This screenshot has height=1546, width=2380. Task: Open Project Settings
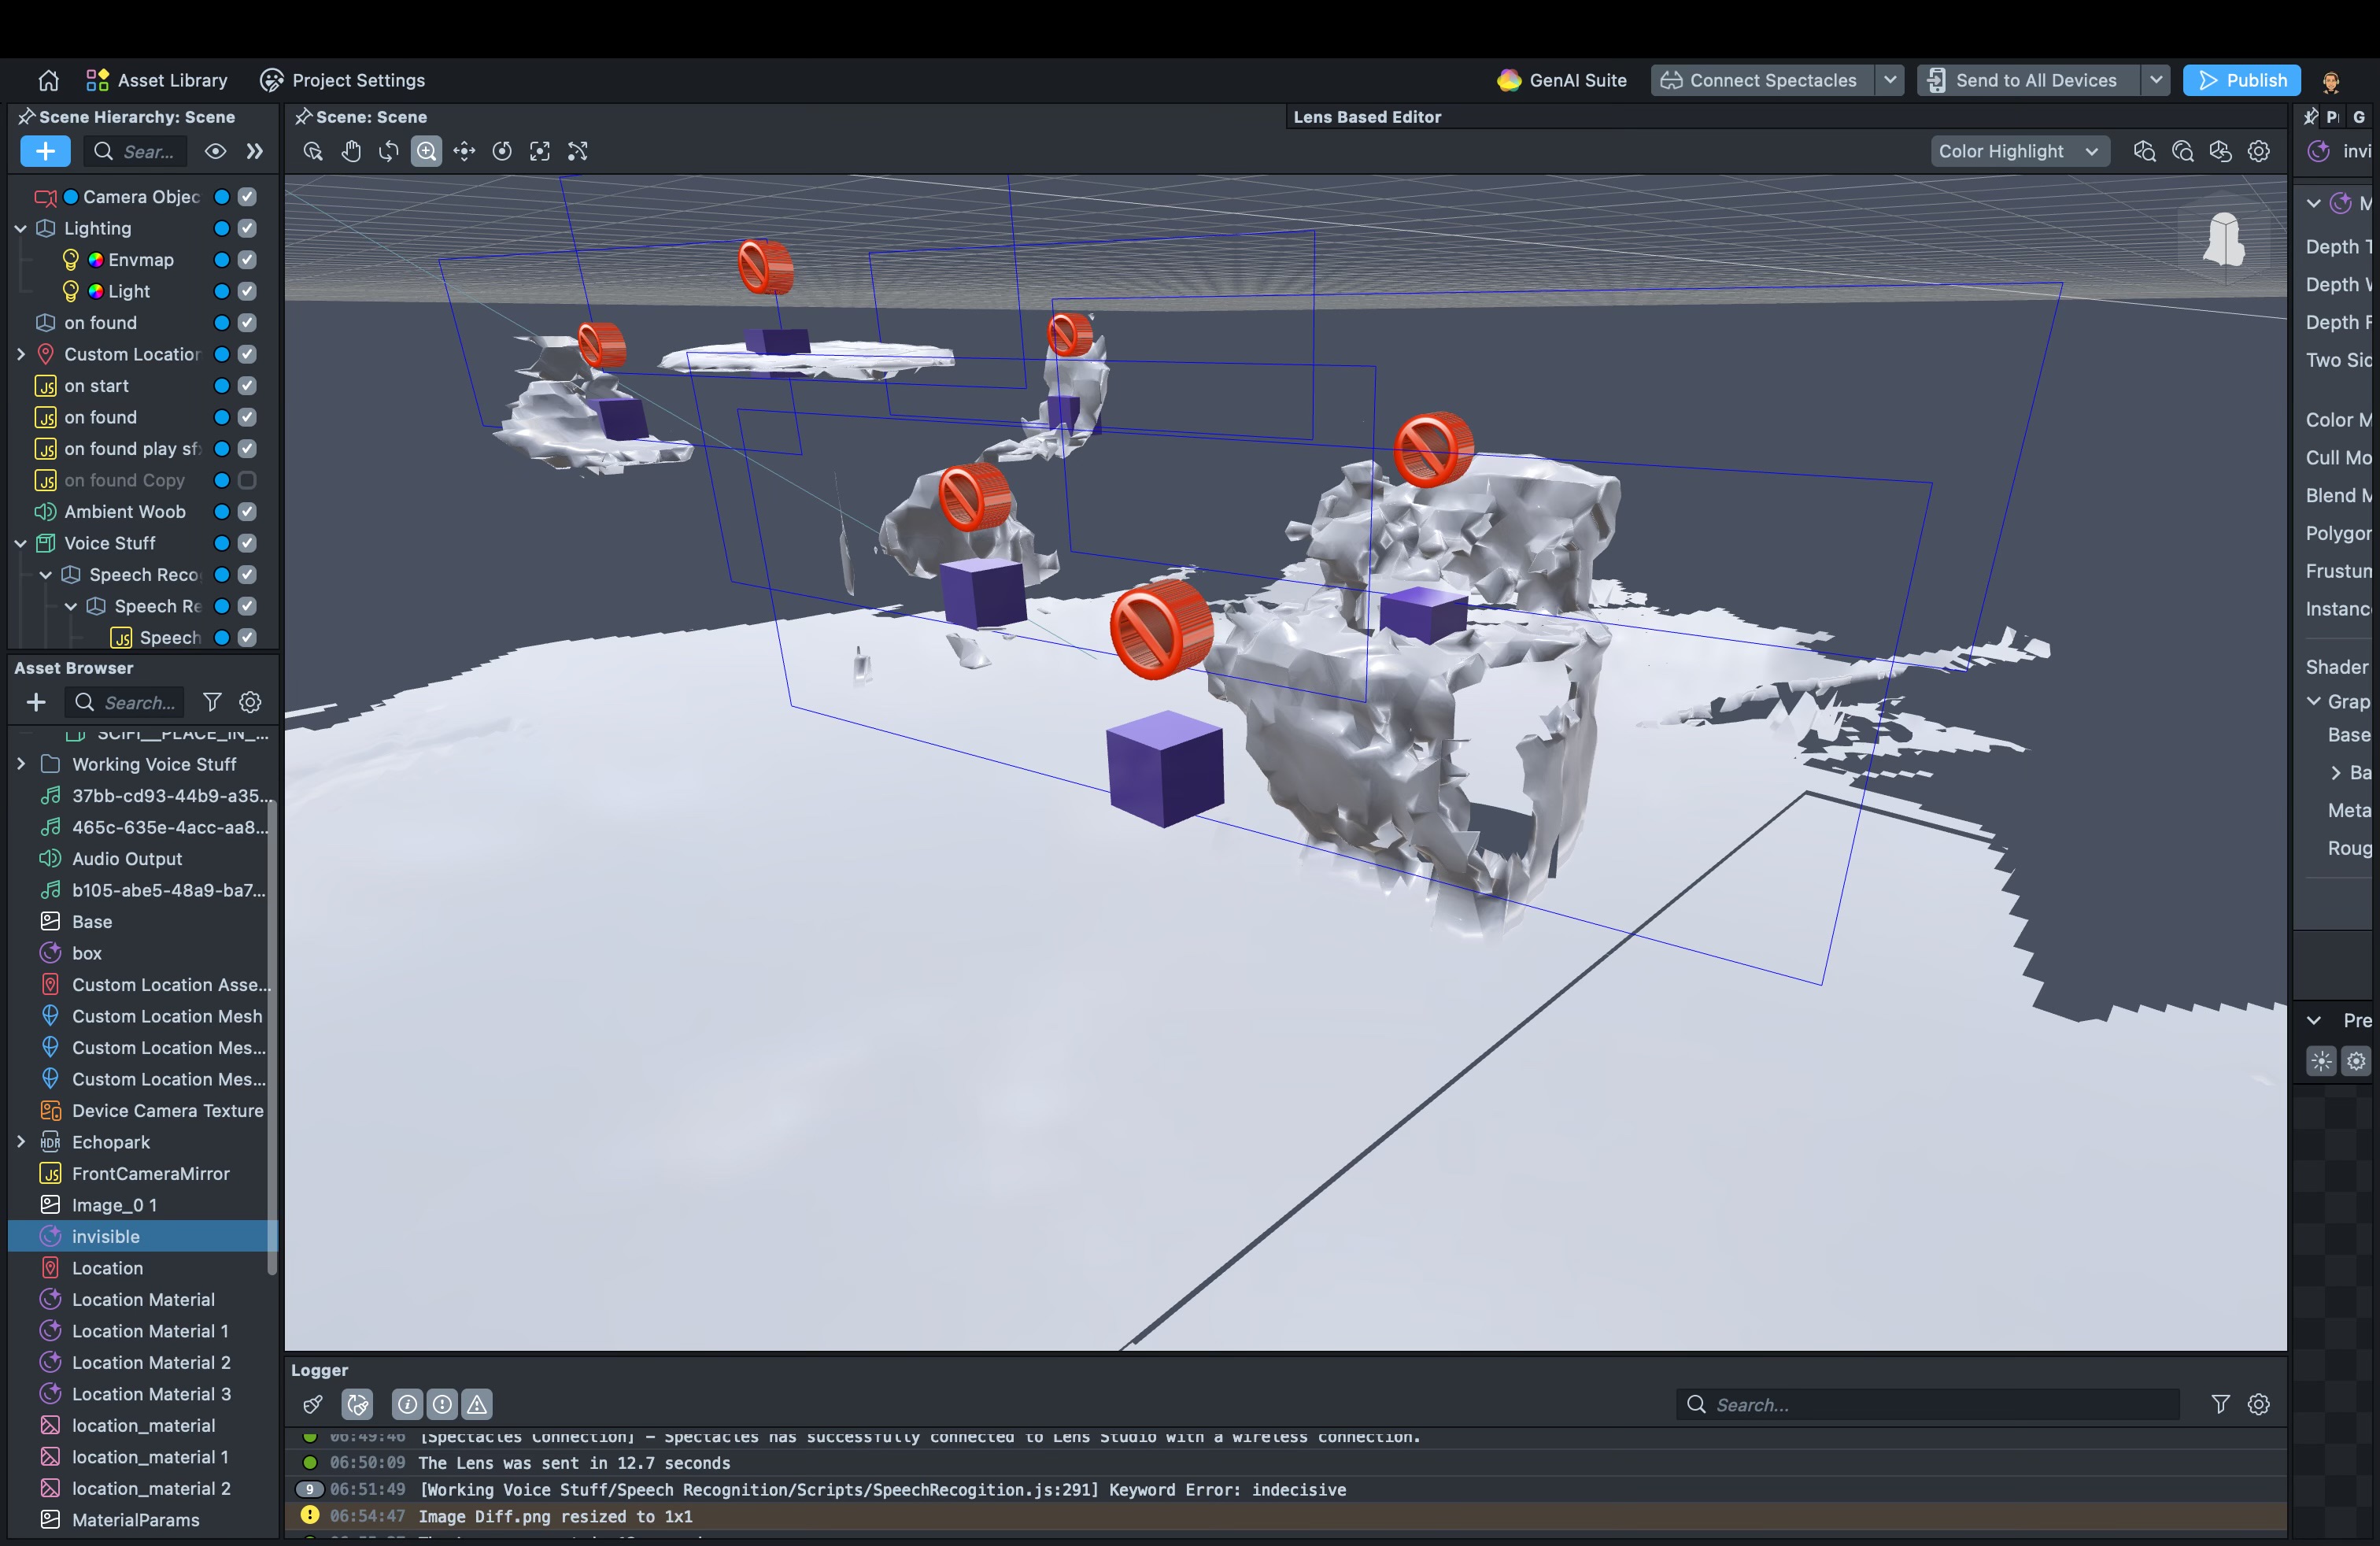coord(343,80)
